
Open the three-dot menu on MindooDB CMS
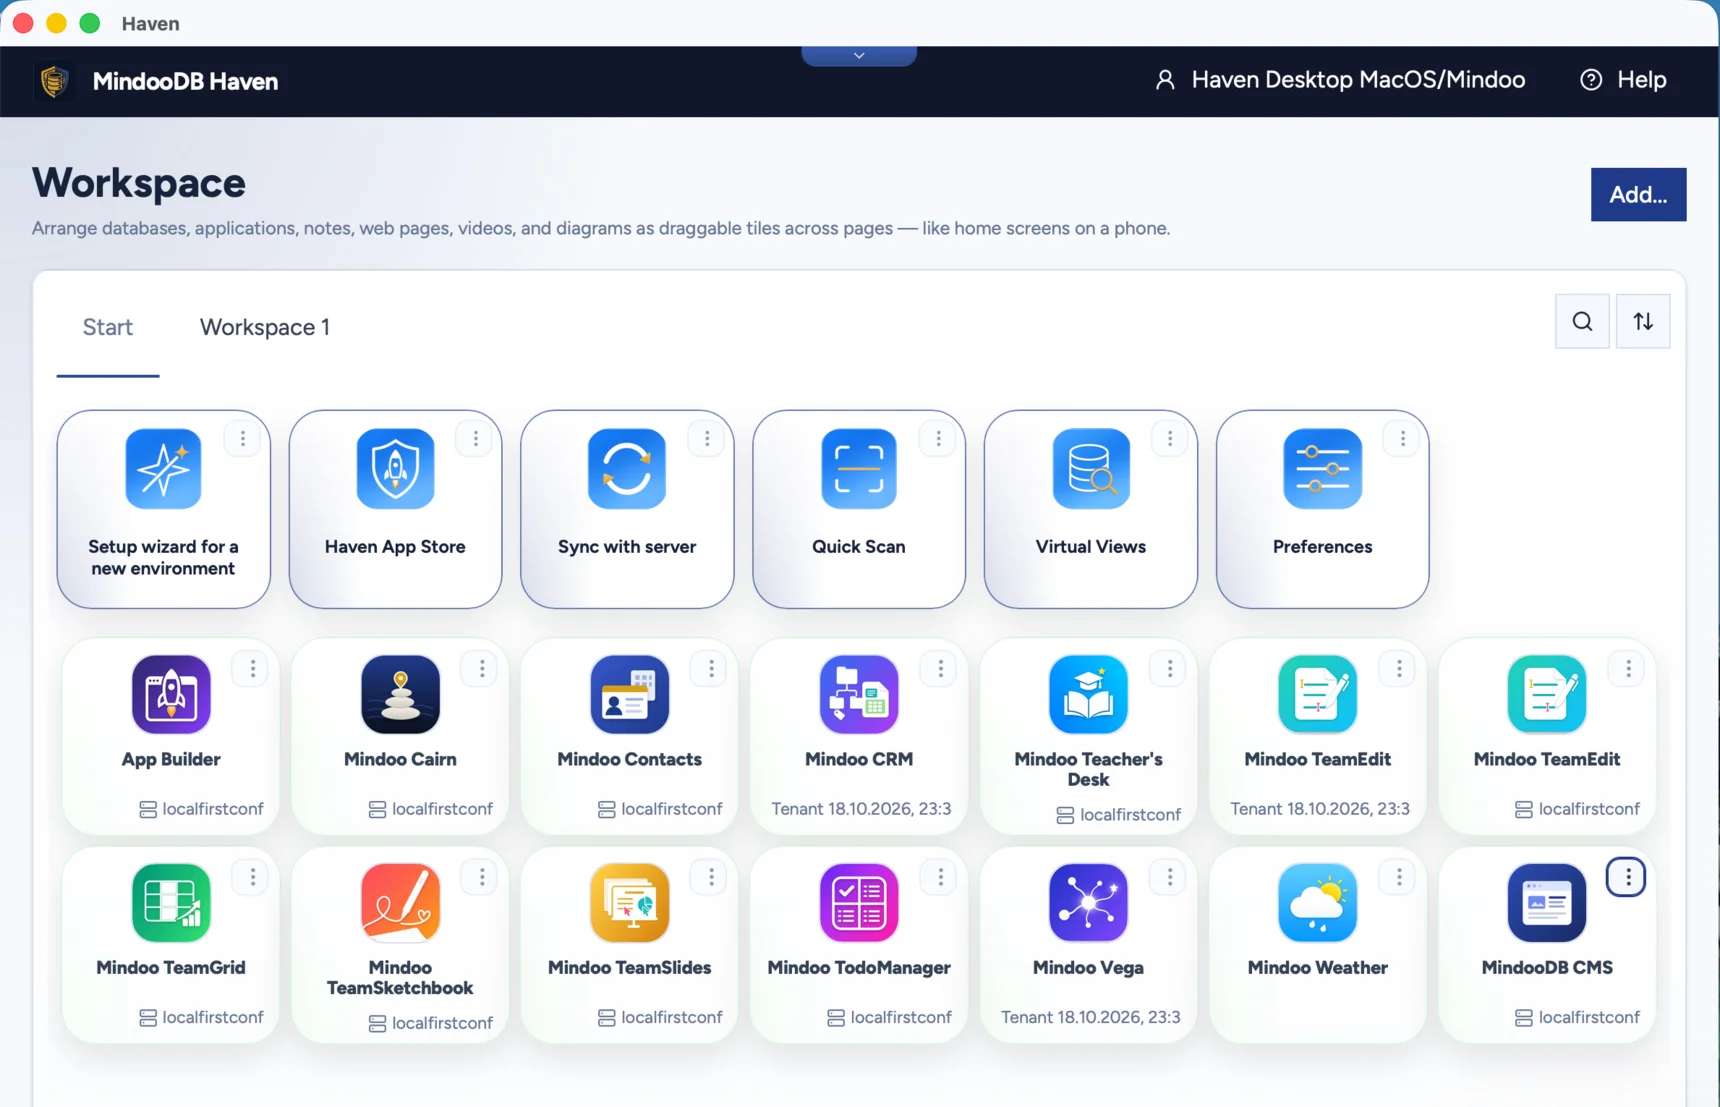click(x=1627, y=877)
